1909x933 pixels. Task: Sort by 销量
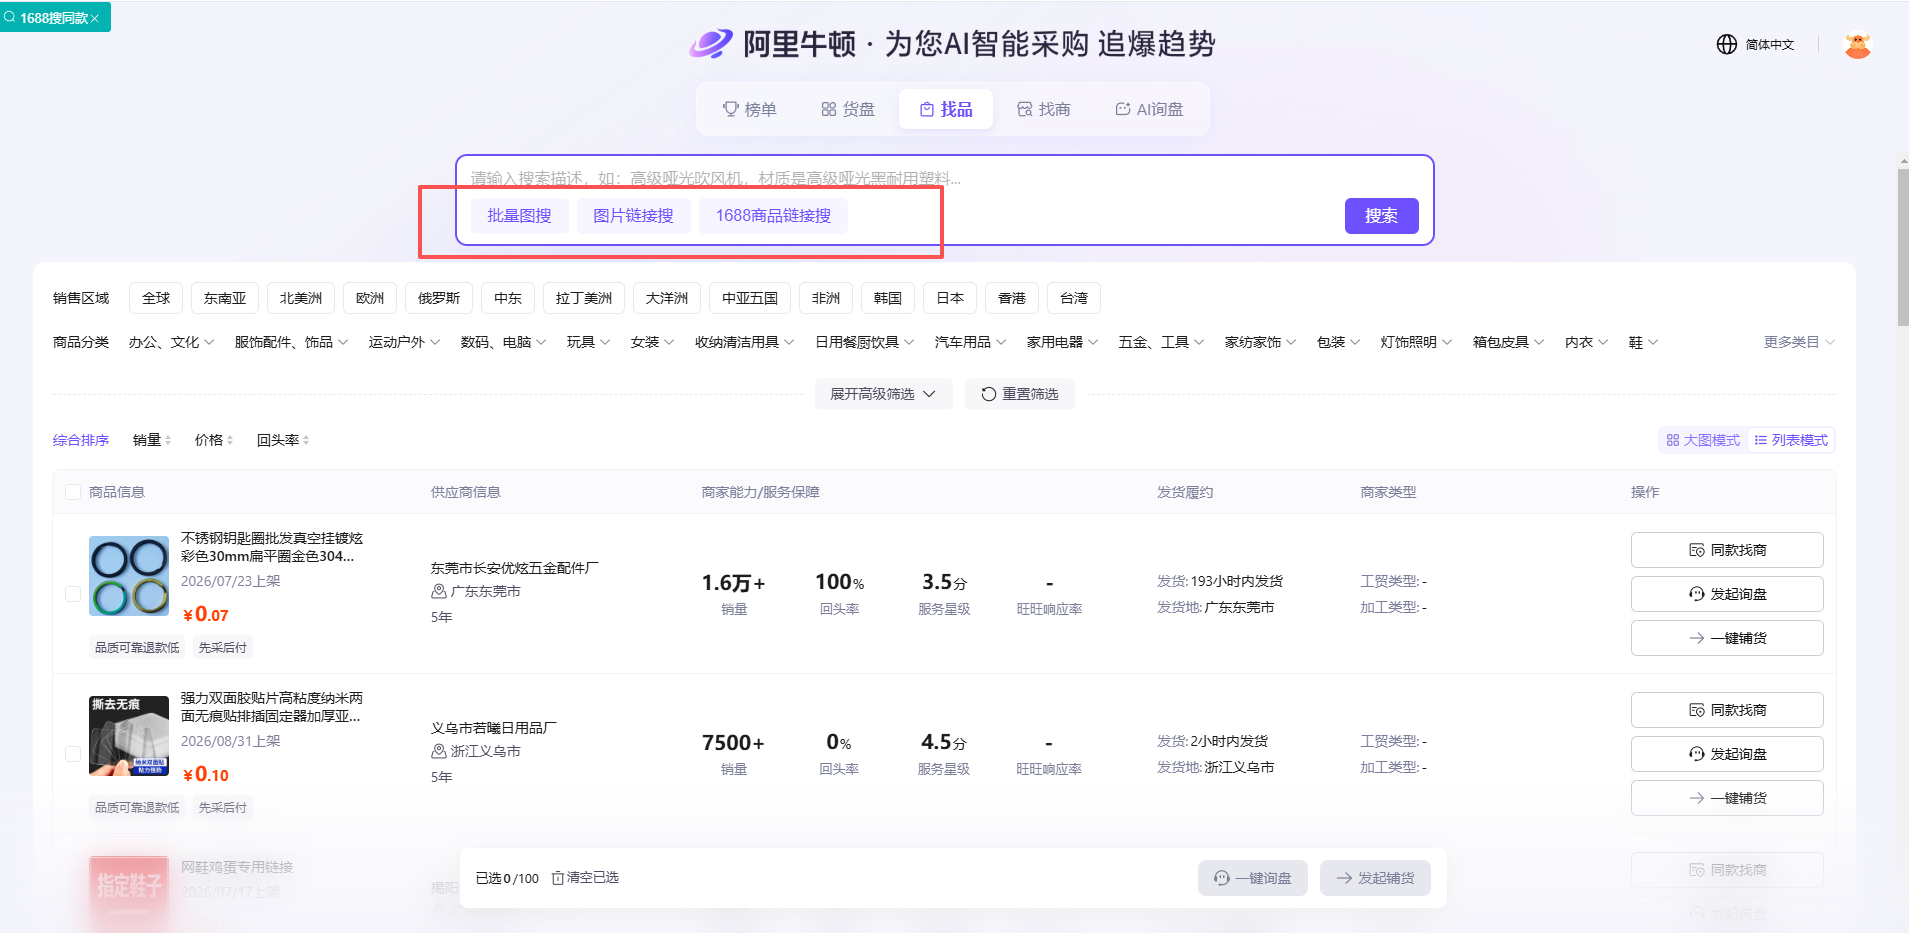152,440
